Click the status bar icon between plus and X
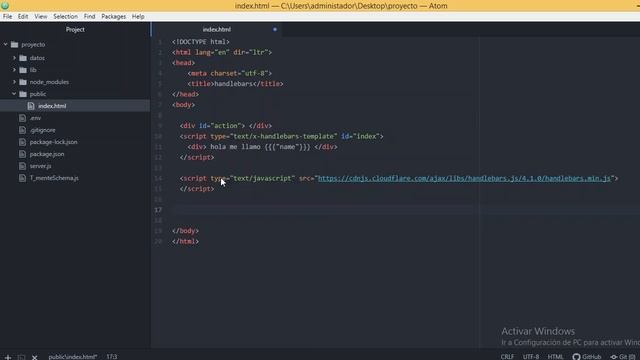This screenshot has width=640, height=360. (21, 357)
